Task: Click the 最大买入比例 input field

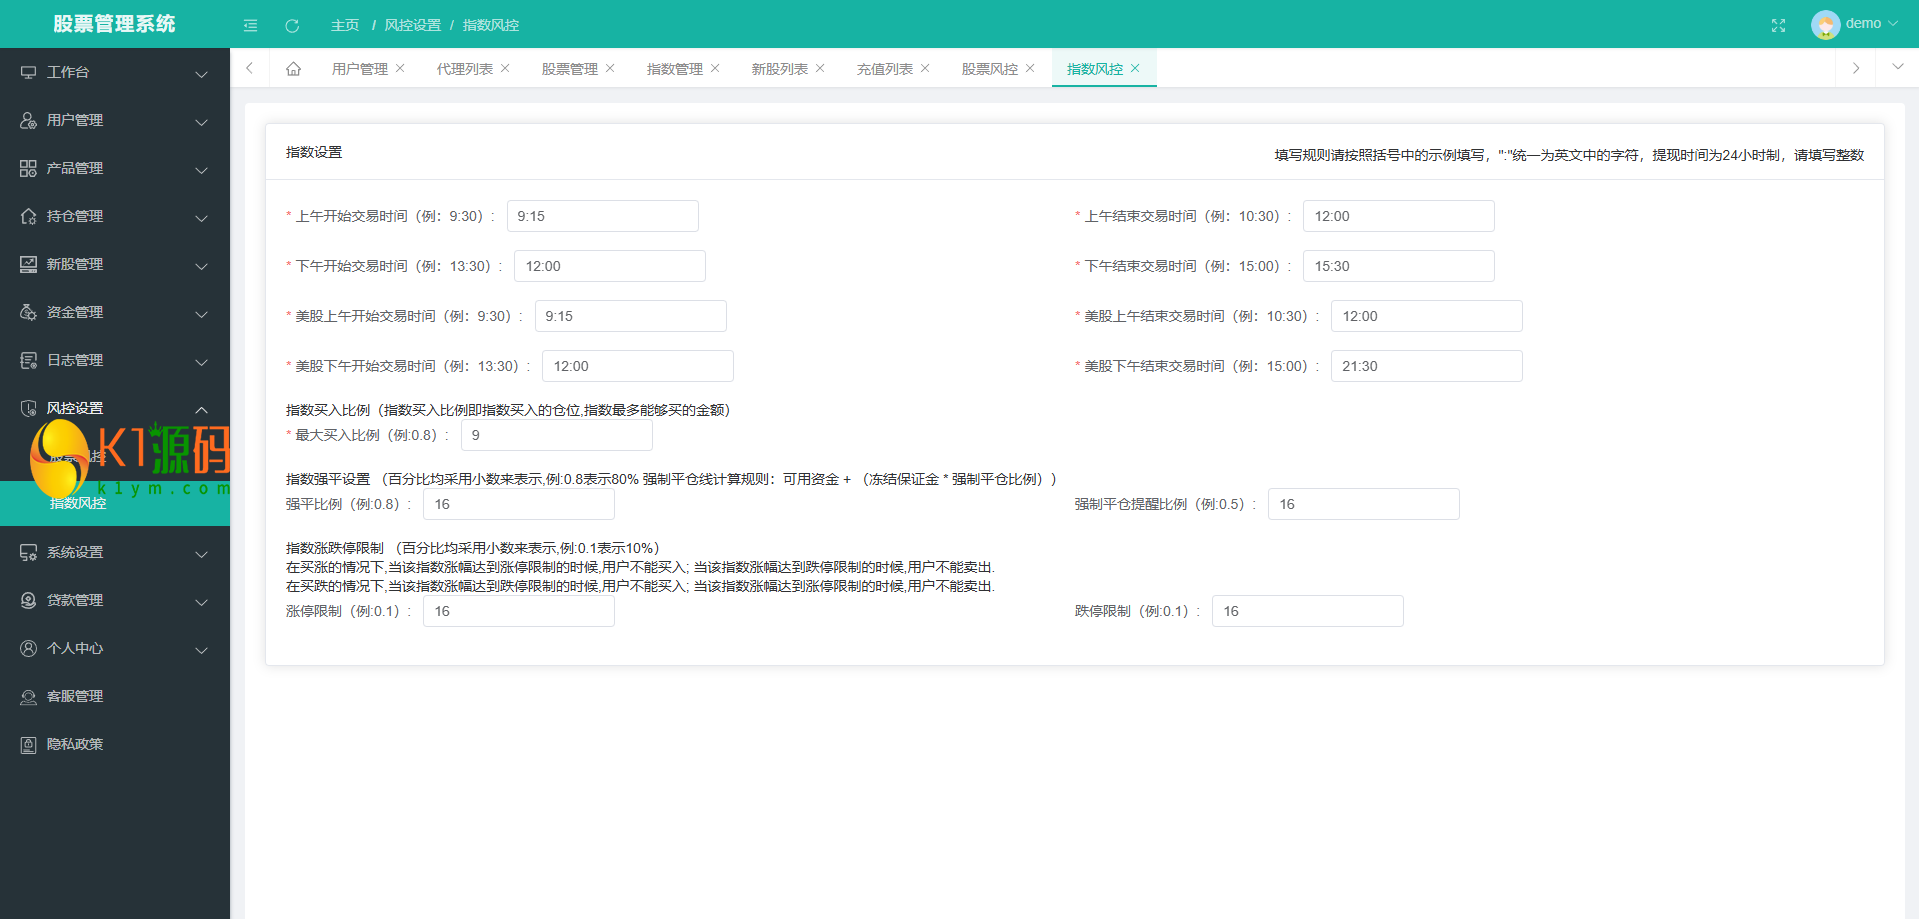Action: click(x=556, y=436)
